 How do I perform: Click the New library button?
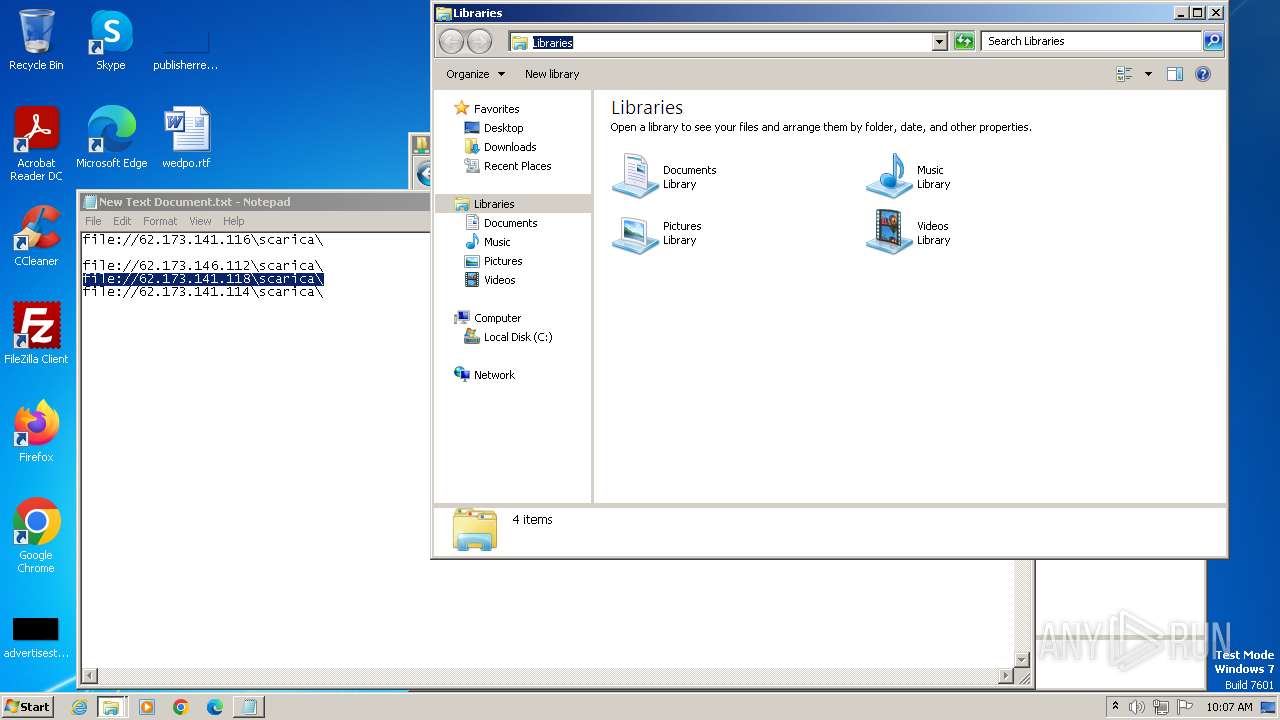pyautogui.click(x=552, y=74)
